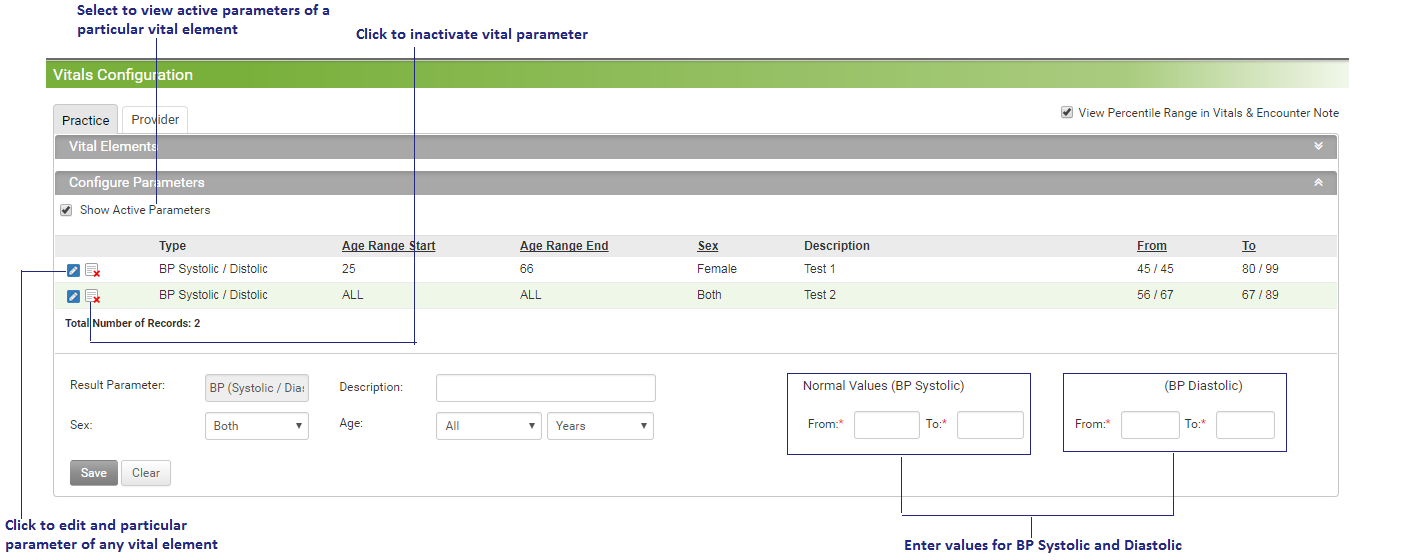This screenshot has width=1404, height=560.
Task: Expand the Vital Elements section
Action: [x=1318, y=146]
